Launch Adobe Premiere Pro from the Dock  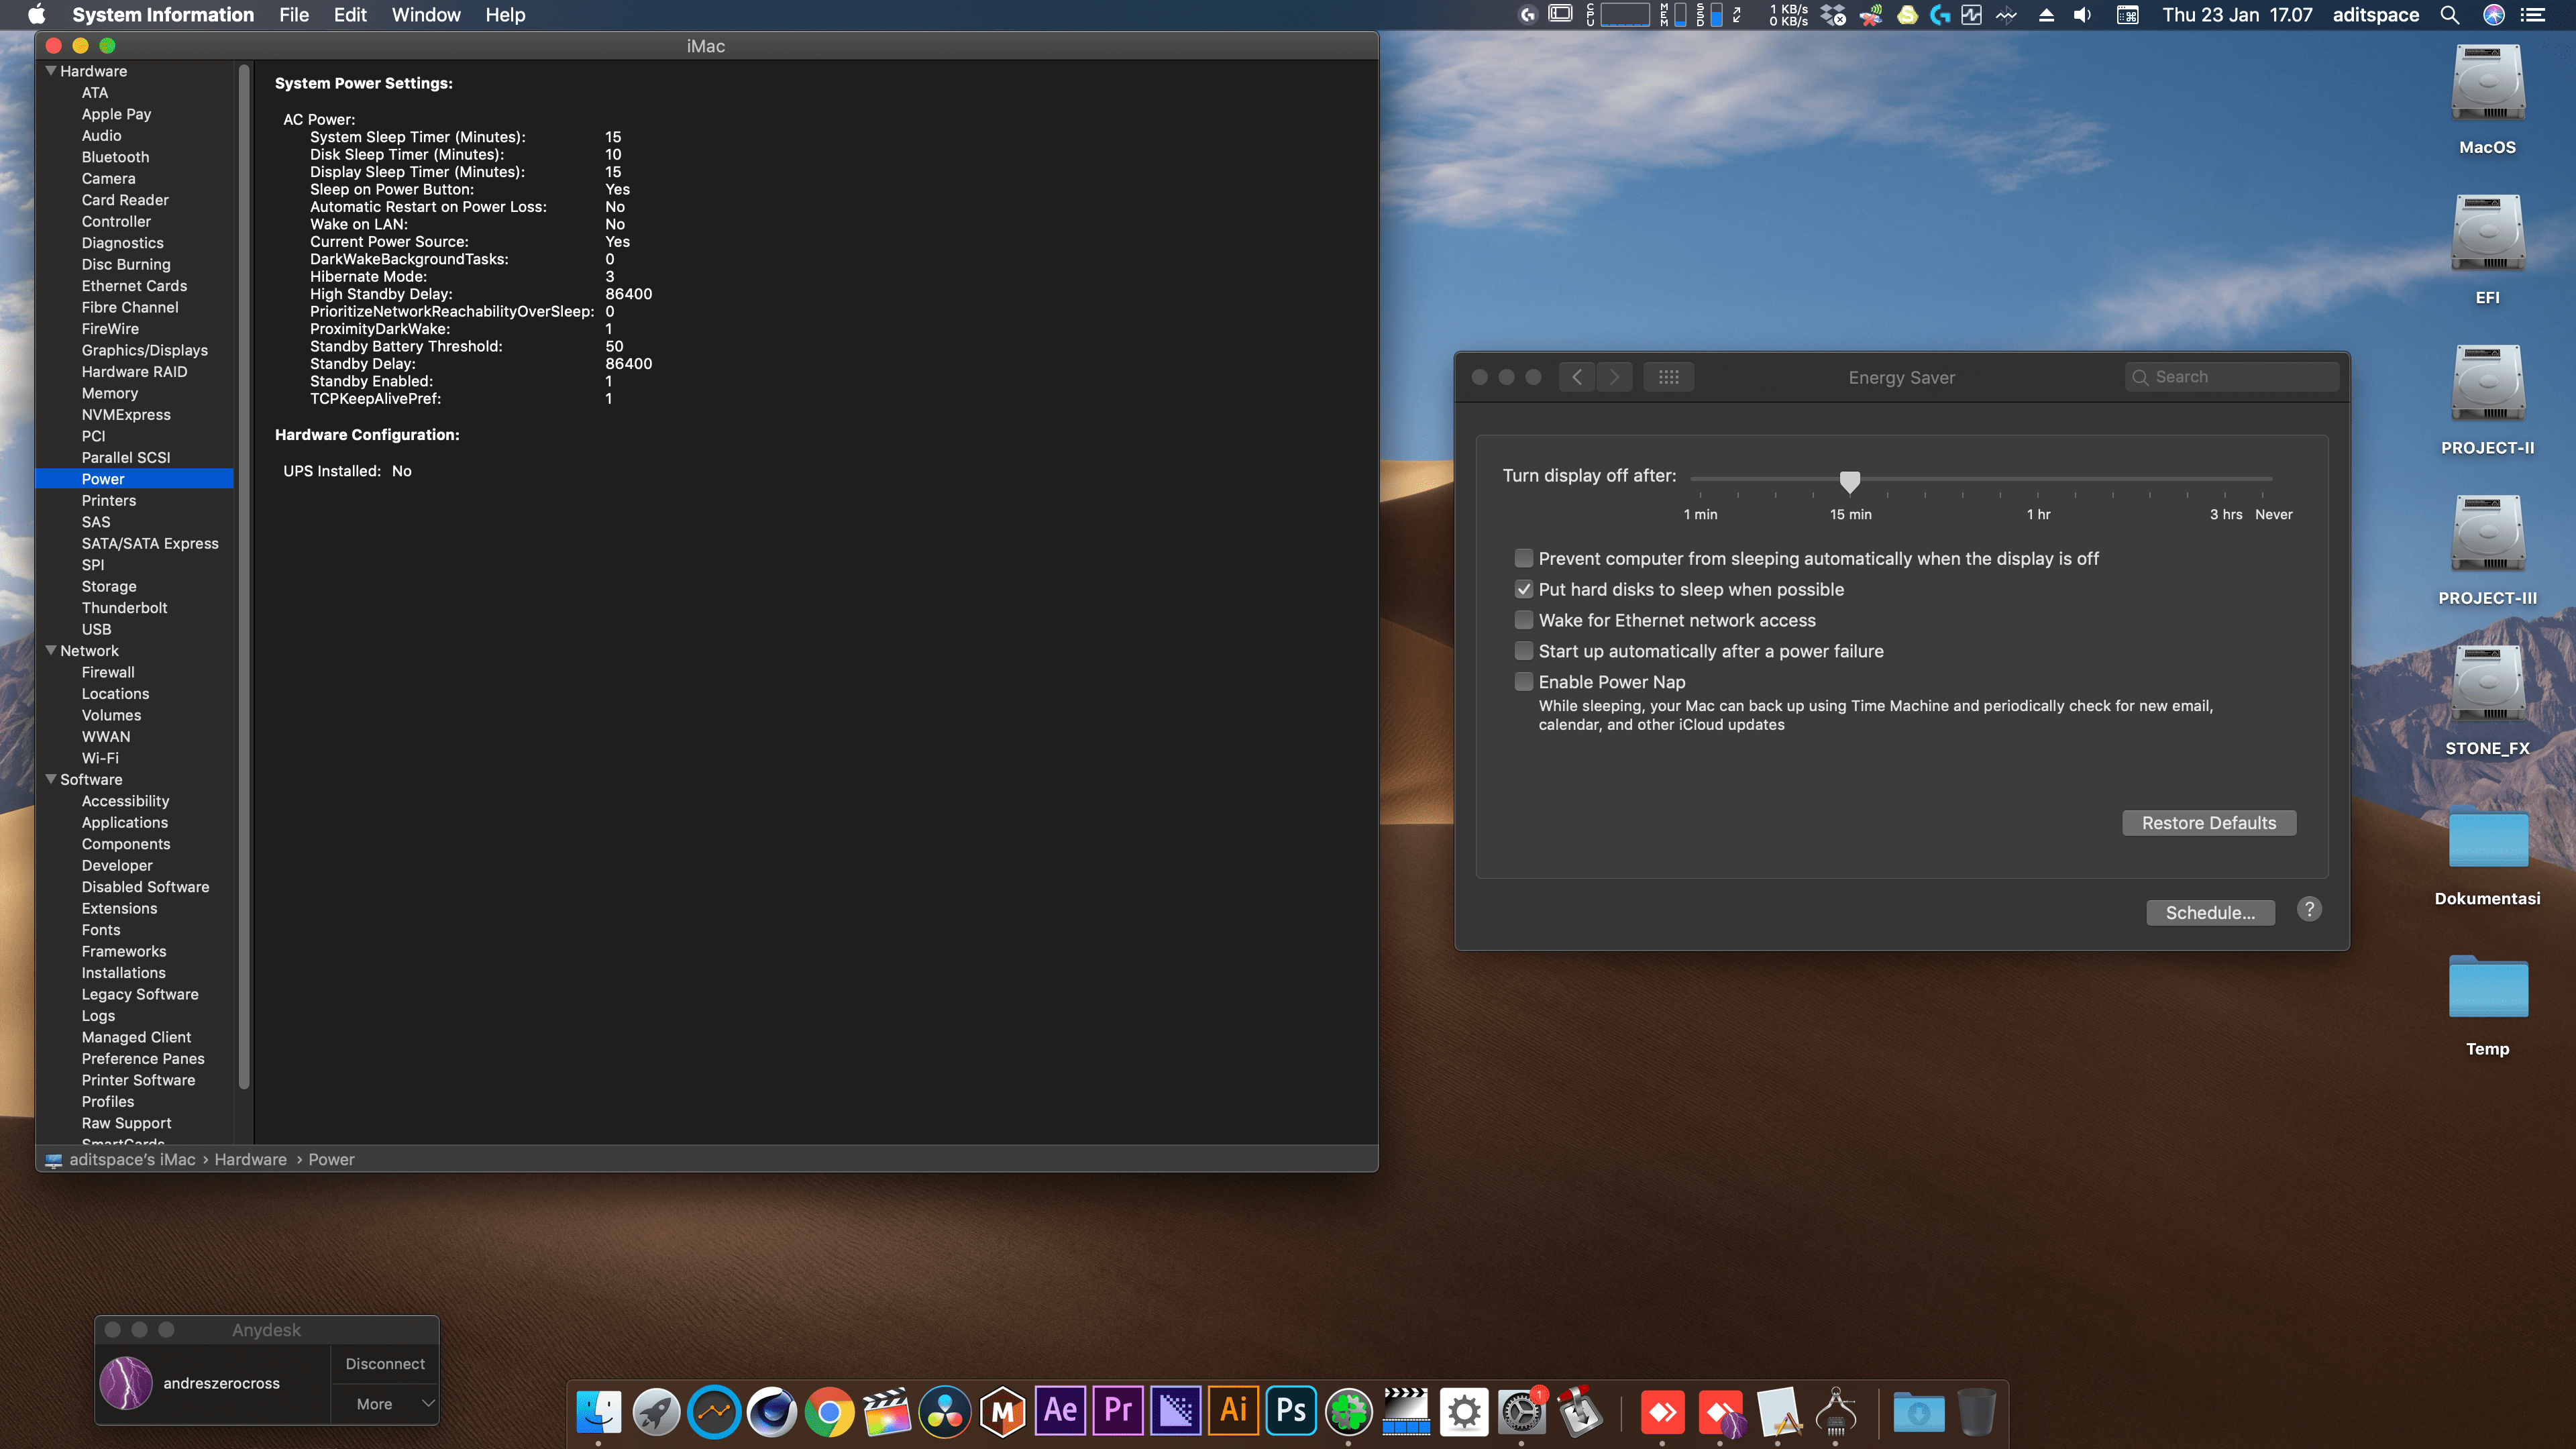tap(1118, 1411)
